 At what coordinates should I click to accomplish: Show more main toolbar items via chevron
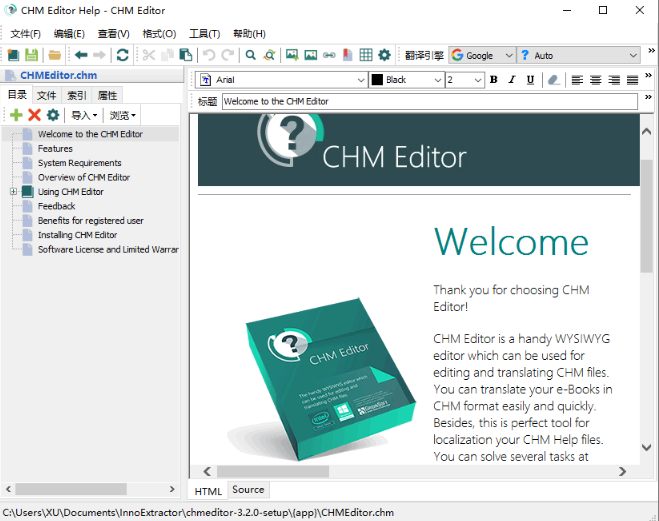tap(651, 50)
